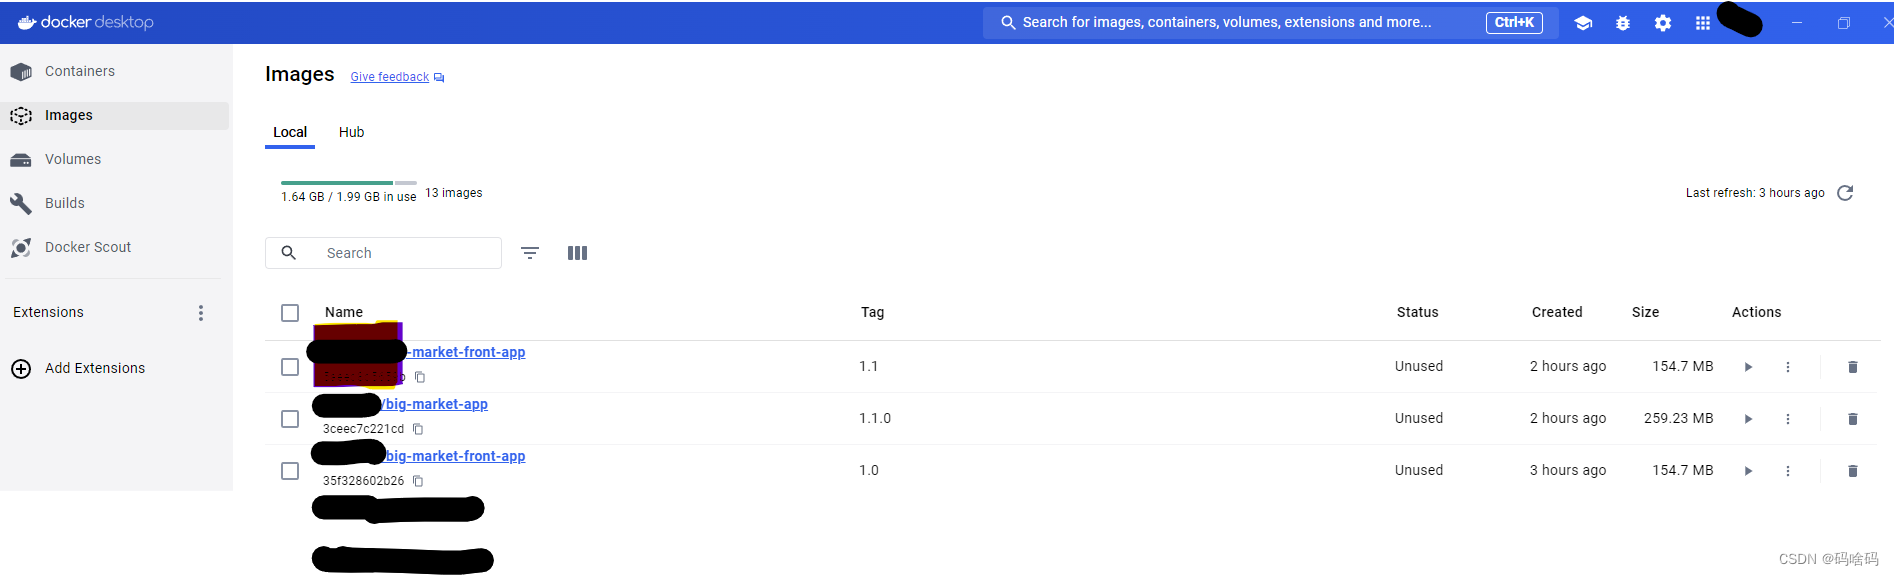Viewport: 1894px width, 575px height.
Task: Sort by the Size column header
Action: tap(1645, 313)
